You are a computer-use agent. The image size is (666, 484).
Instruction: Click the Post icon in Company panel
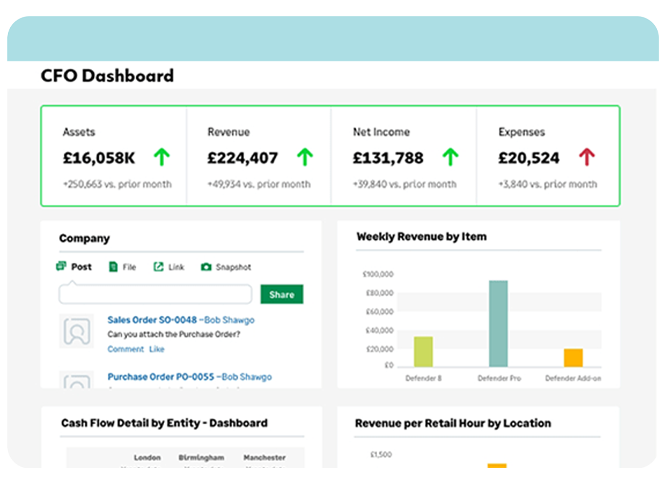[61, 266]
